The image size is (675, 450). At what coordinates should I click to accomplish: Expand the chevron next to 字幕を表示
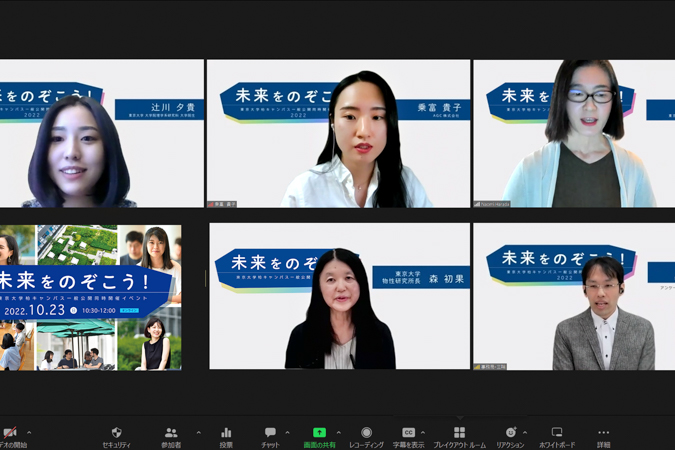[x=423, y=432]
